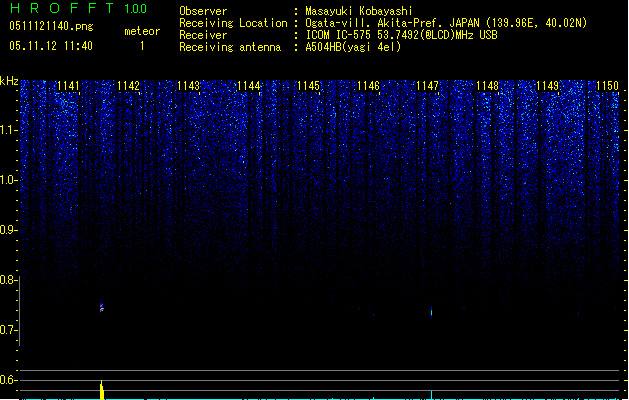Select the file name 0511121140.png
The width and height of the screenshot is (629, 400).
tap(51, 26)
